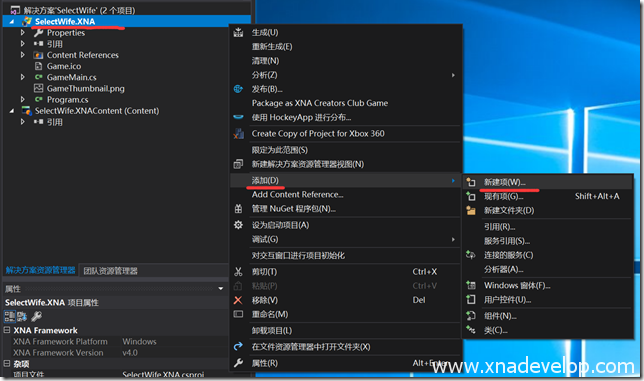Choose 卸载项目(L) menu entry
Image resolution: width=644 pixels, height=381 pixels.
(x=345, y=331)
